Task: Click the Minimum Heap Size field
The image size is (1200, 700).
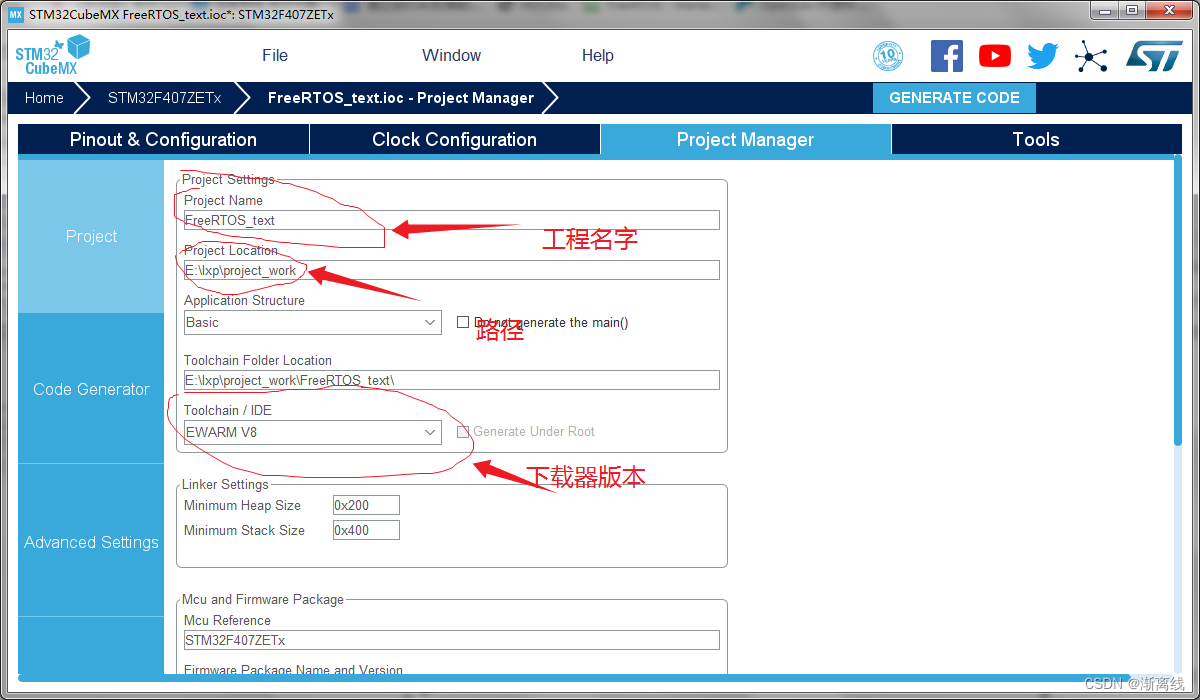Action: click(x=366, y=505)
